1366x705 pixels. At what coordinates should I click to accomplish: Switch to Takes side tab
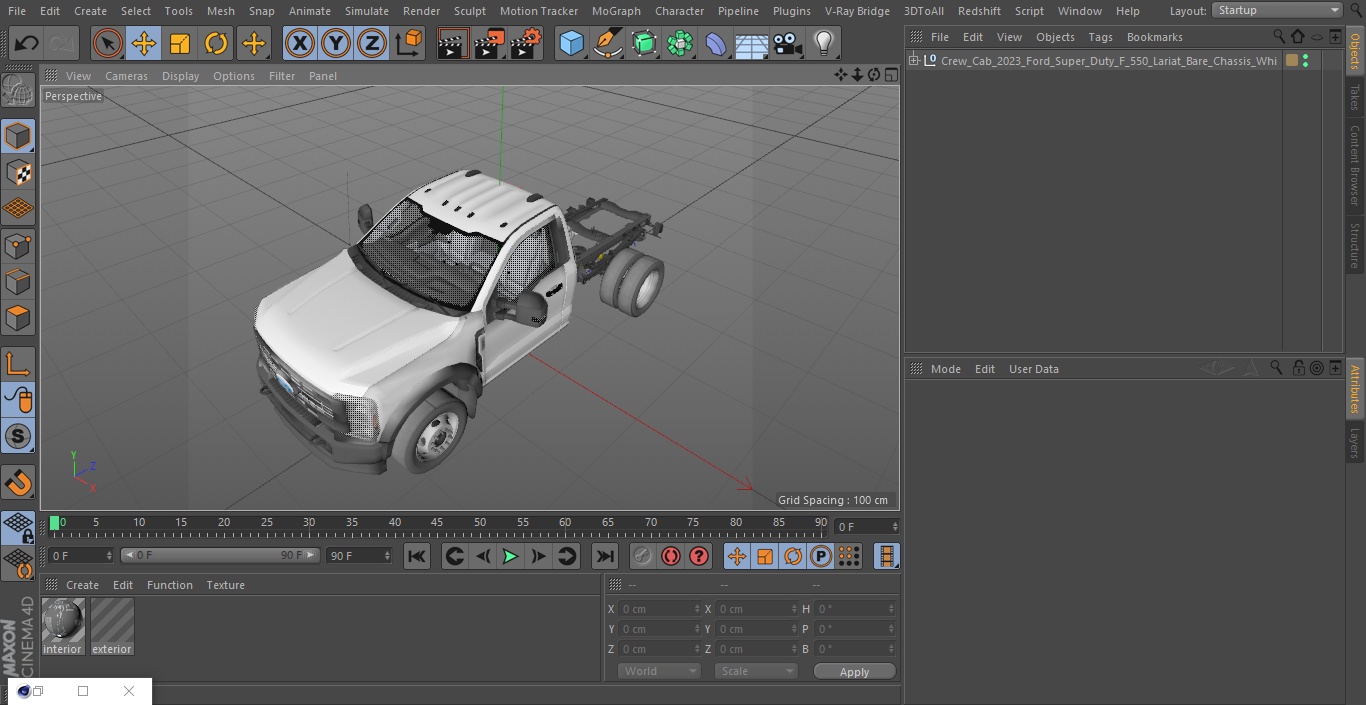pos(1356,97)
